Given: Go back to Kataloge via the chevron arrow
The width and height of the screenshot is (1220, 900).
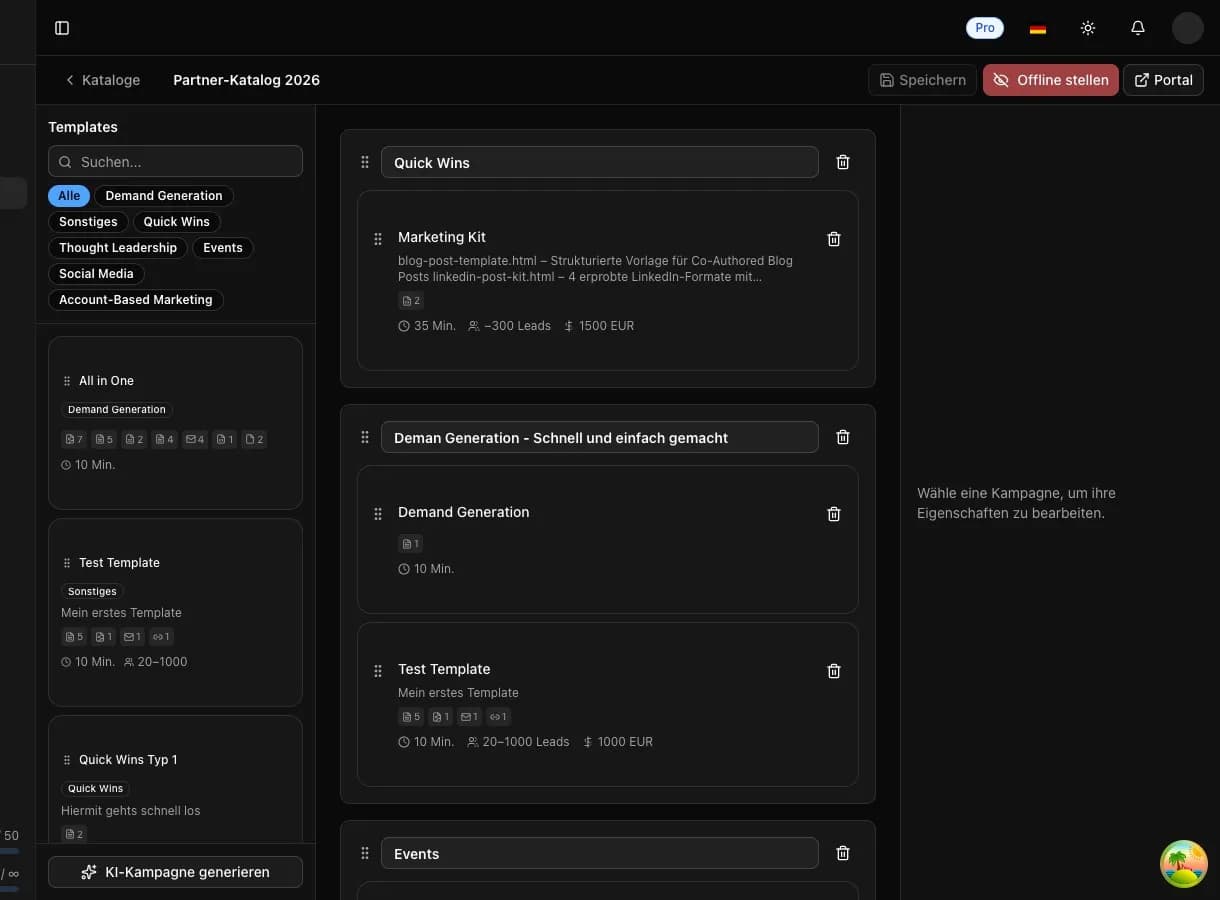Looking at the screenshot, I should point(68,80).
